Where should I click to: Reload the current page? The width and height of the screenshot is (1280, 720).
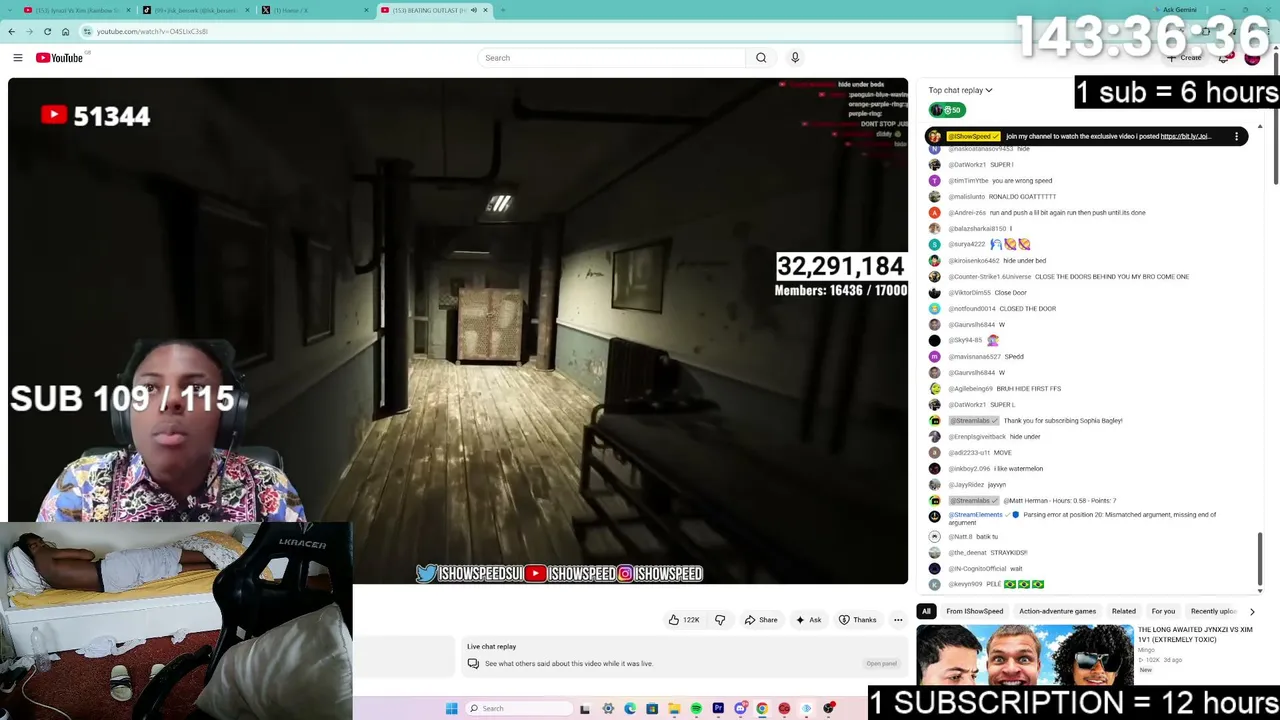click(47, 31)
